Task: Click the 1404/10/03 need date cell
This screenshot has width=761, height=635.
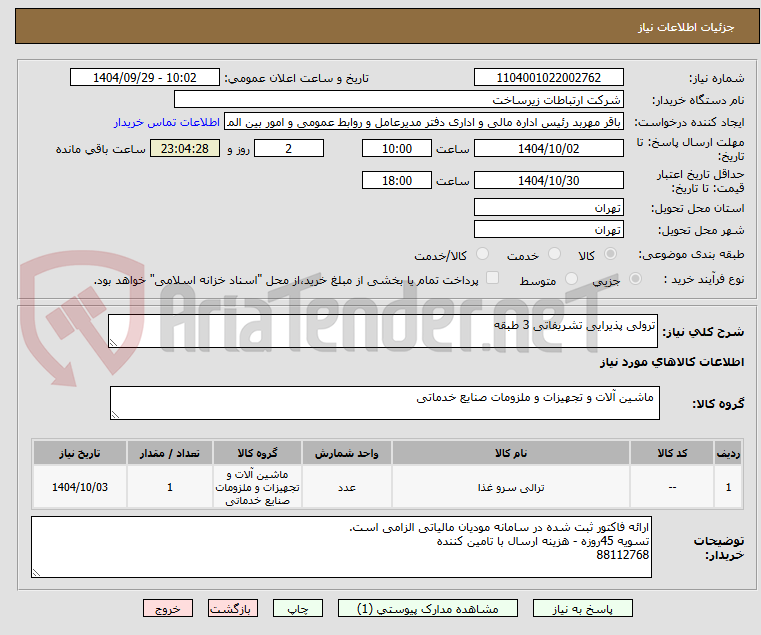Action: 80,487
